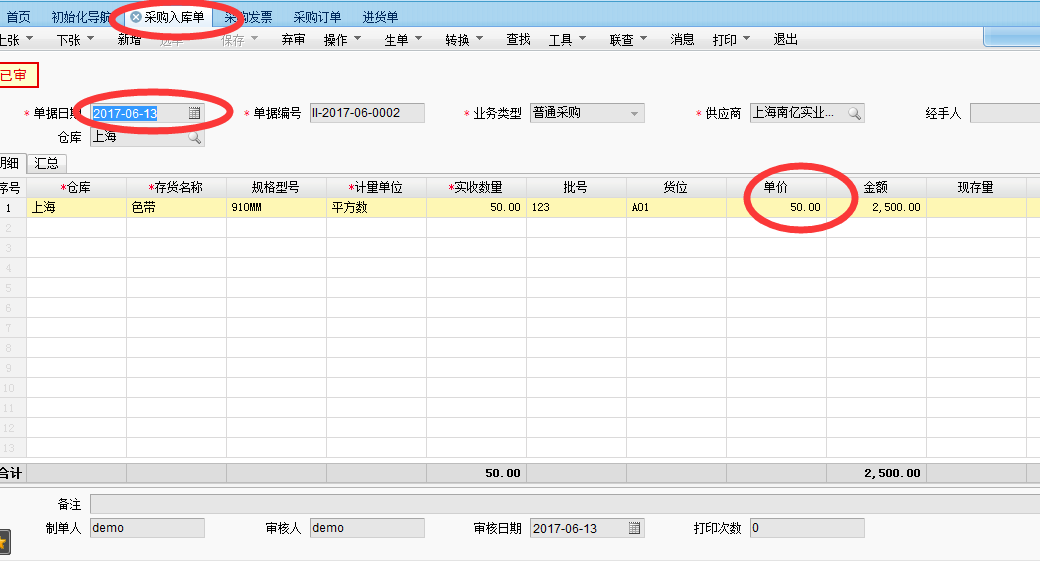Switch to the 进货单 tab
This screenshot has height=561, width=1040.
(x=380, y=17)
